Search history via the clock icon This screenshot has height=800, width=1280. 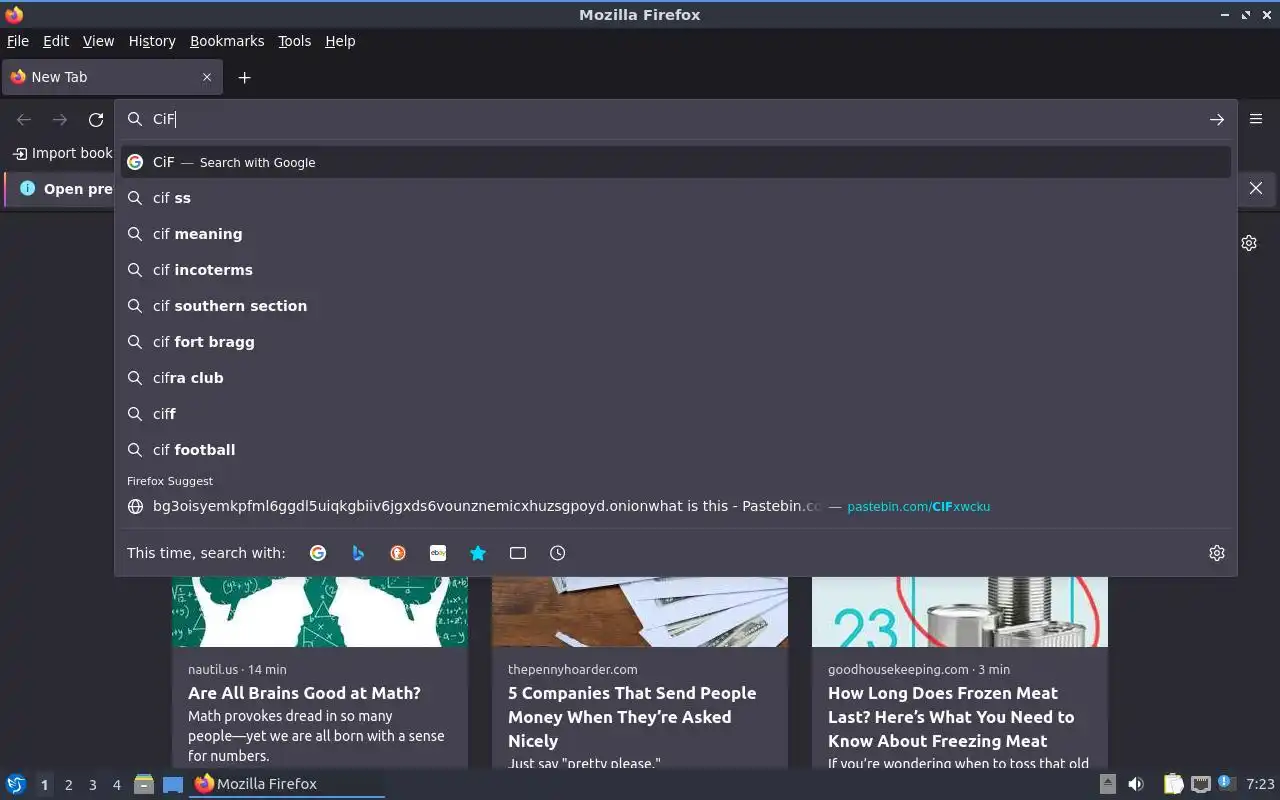pyautogui.click(x=558, y=553)
